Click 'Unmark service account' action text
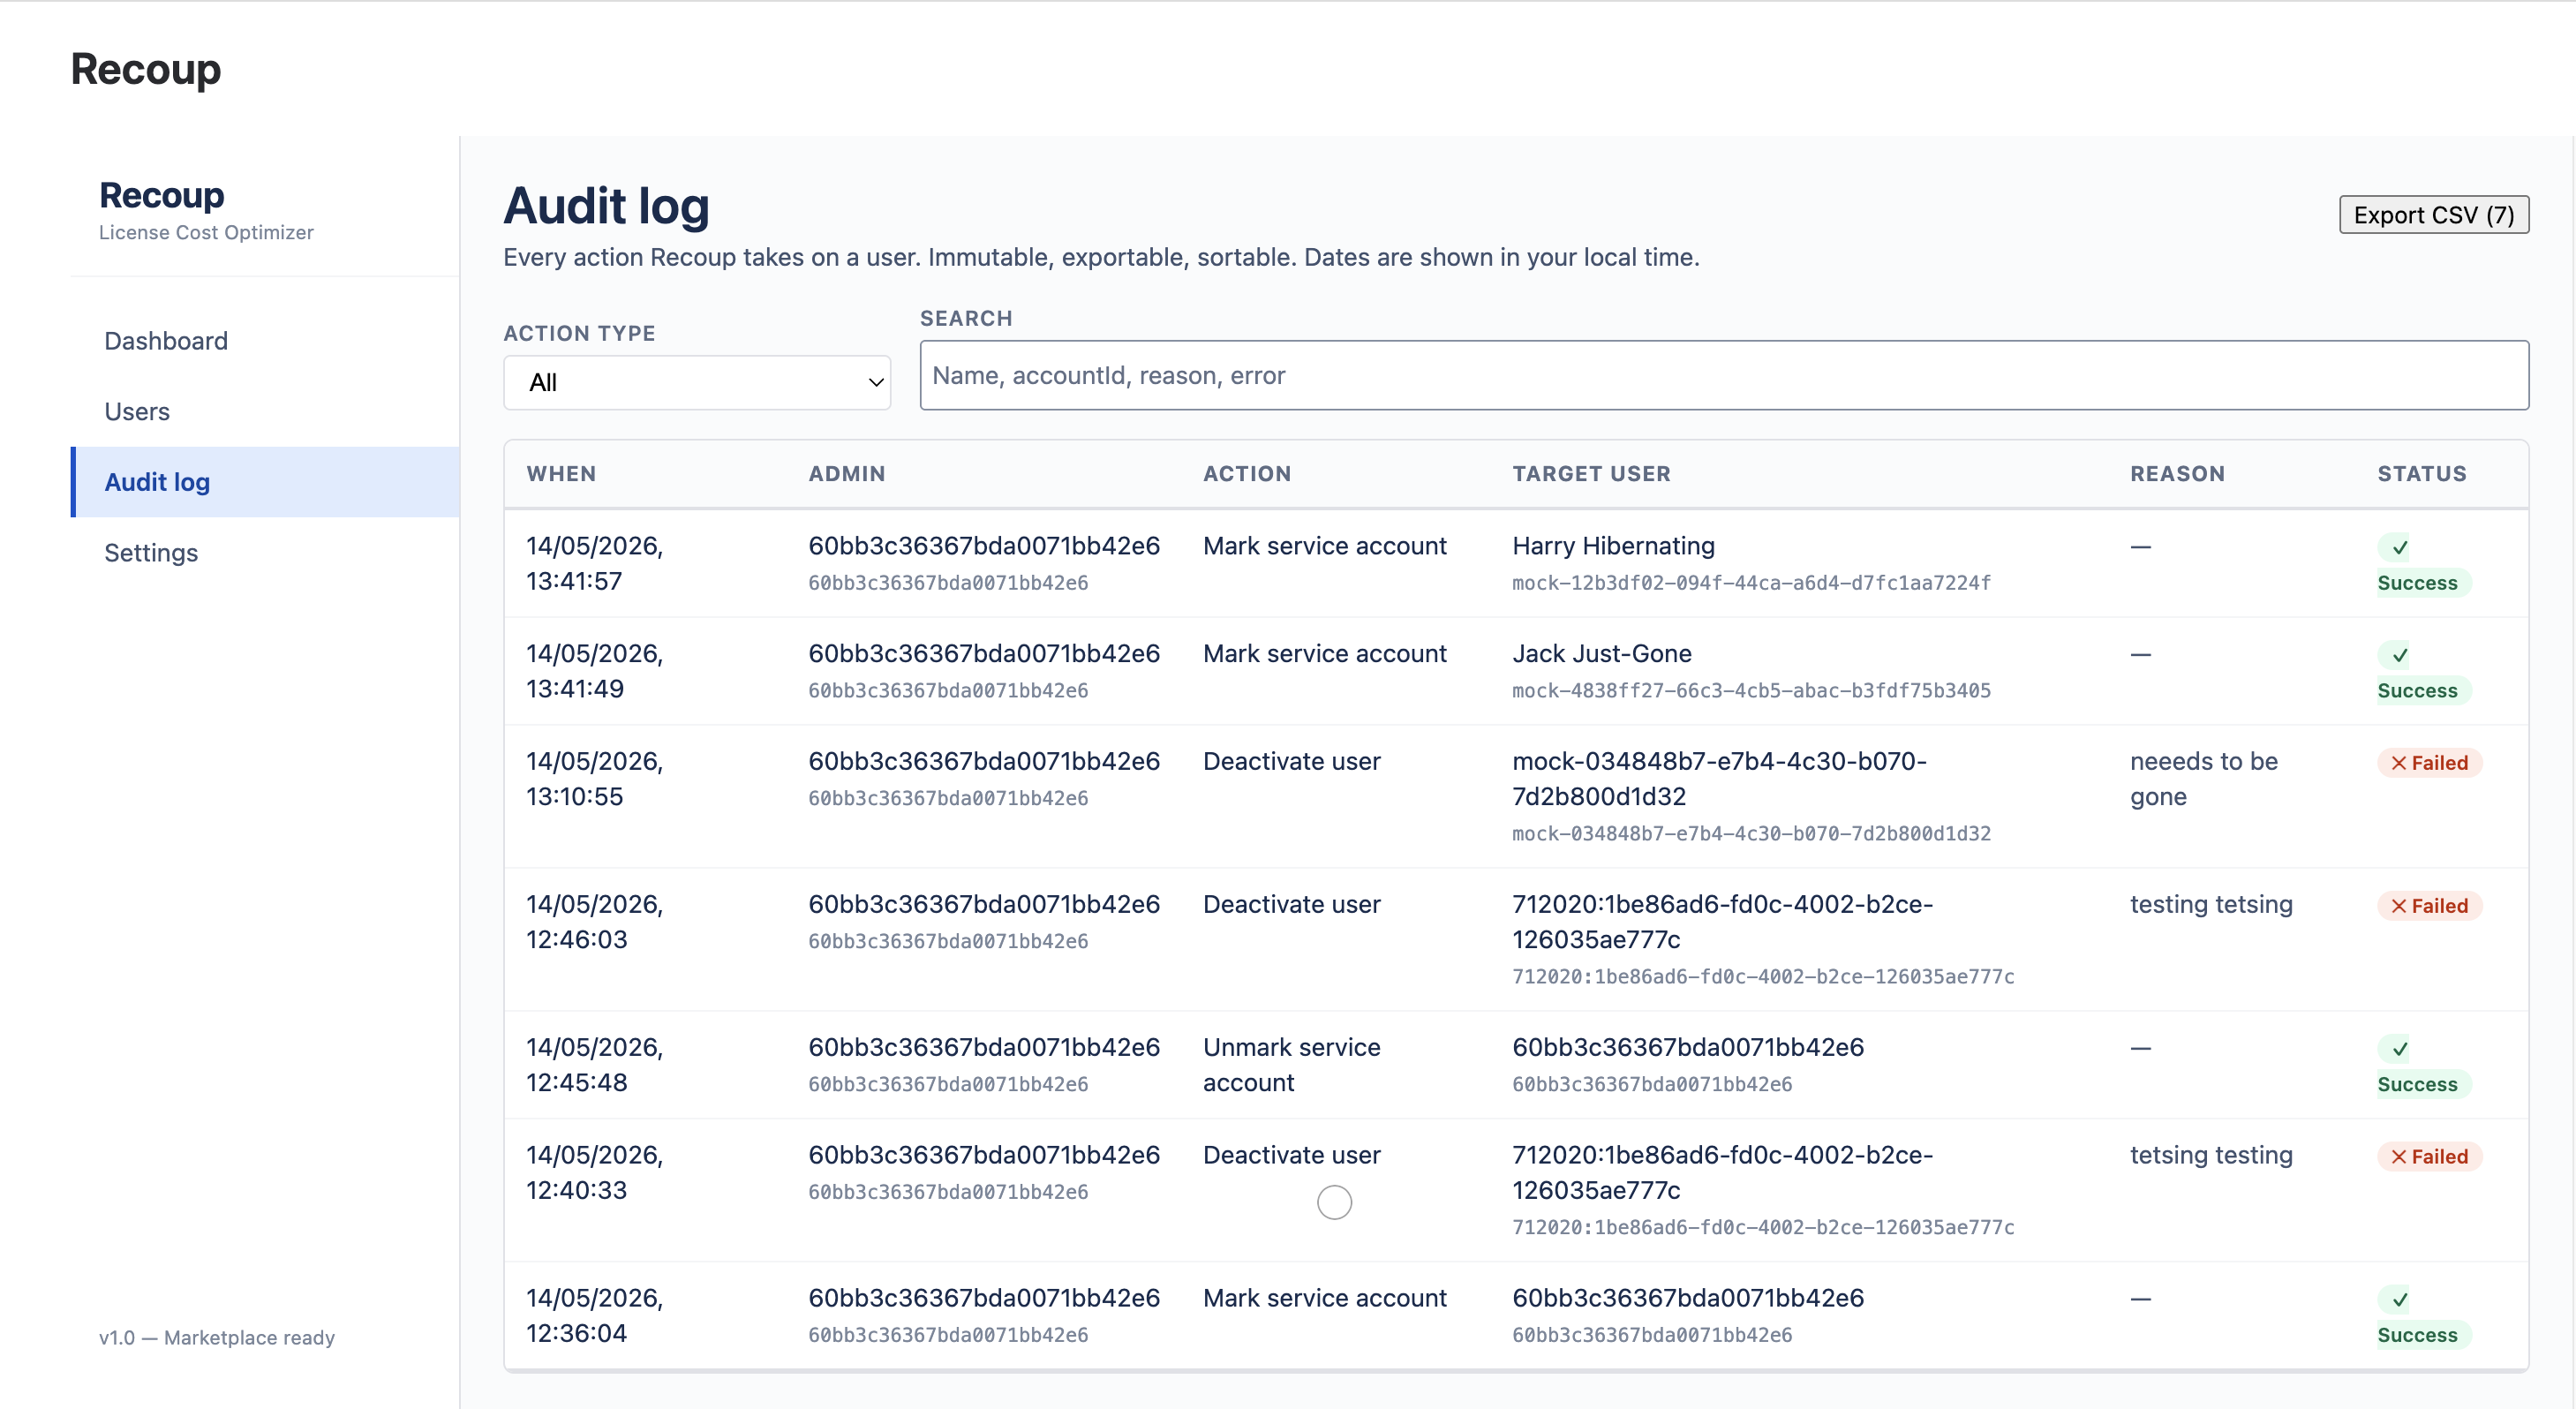The image size is (2576, 1409). click(1291, 1065)
